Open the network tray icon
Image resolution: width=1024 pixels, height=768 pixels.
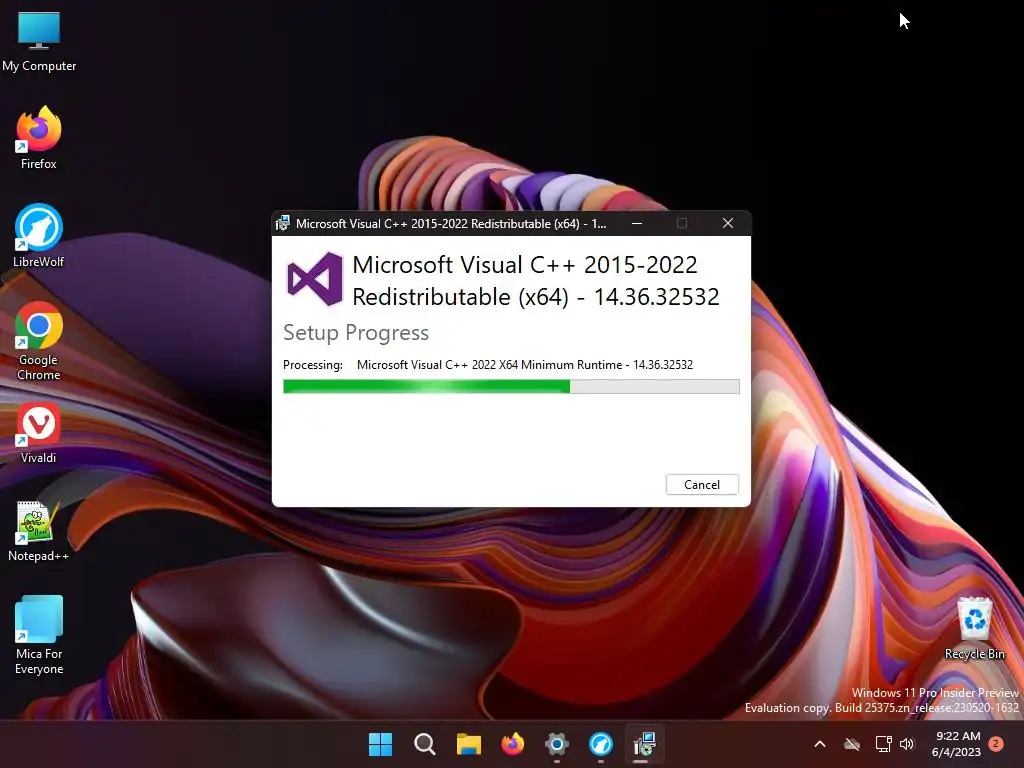point(884,744)
